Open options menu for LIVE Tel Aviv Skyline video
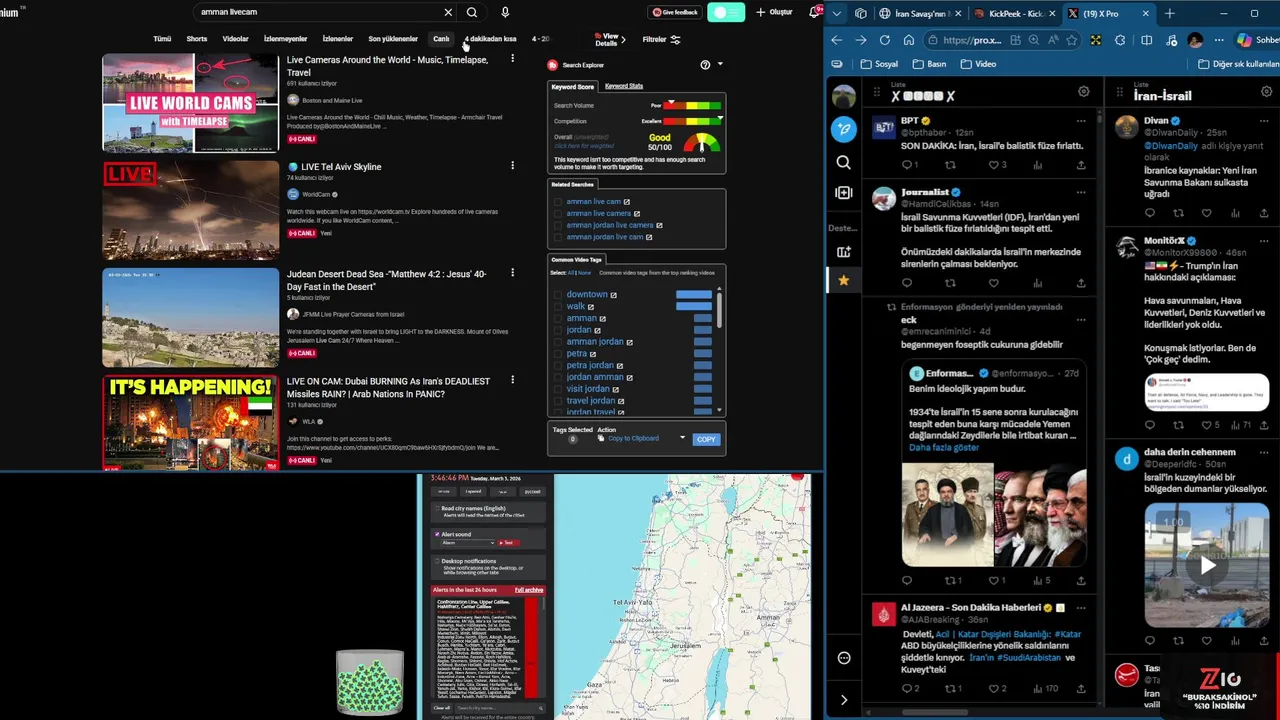1280x720 pixels. click(512, 166)
